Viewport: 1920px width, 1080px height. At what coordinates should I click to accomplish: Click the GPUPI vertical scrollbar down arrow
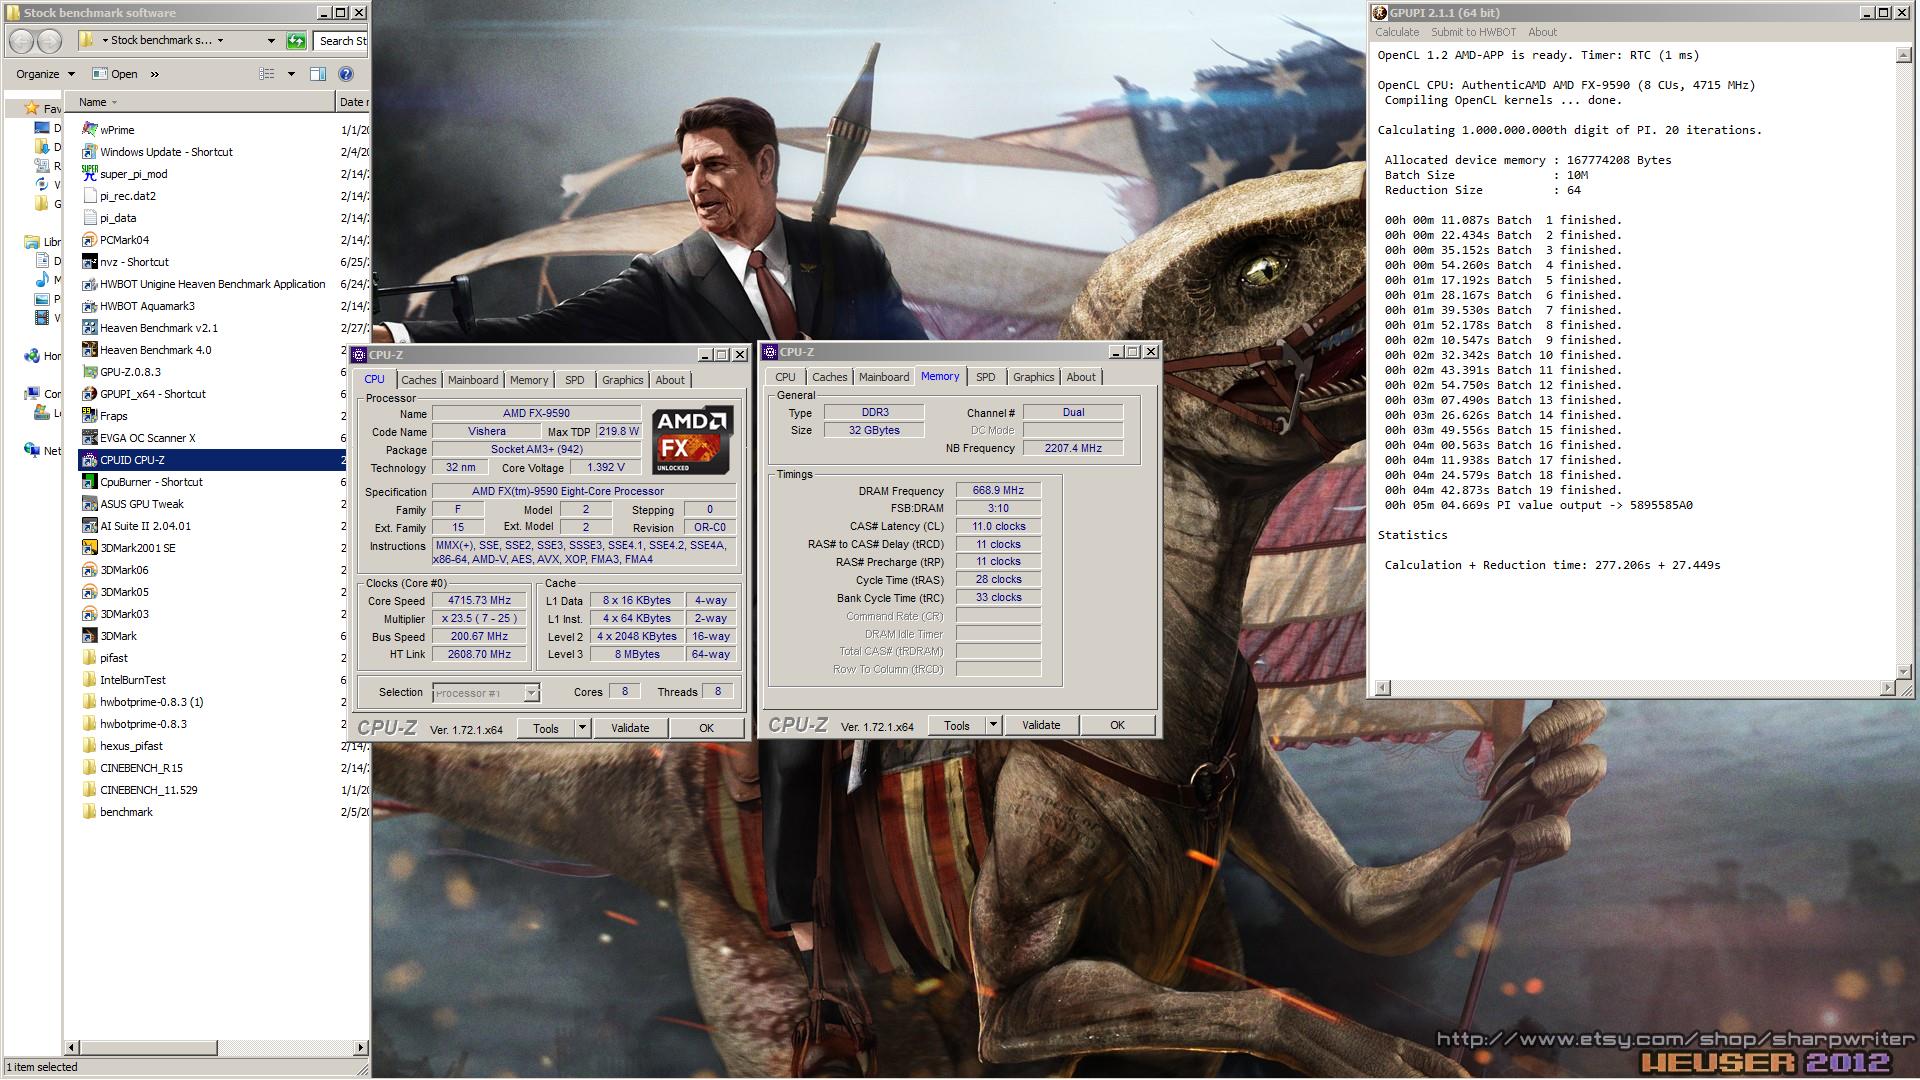[x=1903, y=671]
